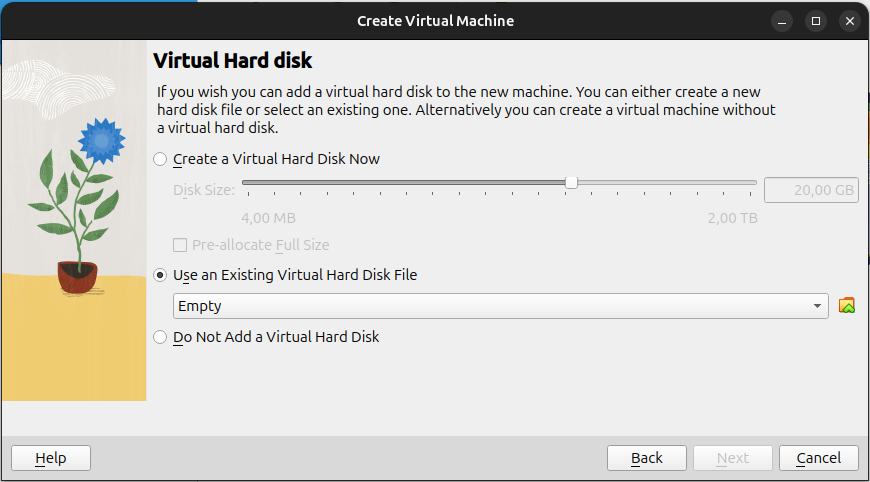Click the Disk Size slider handle
This screenshot has height=482, width=870.
[x=571, y=182]
